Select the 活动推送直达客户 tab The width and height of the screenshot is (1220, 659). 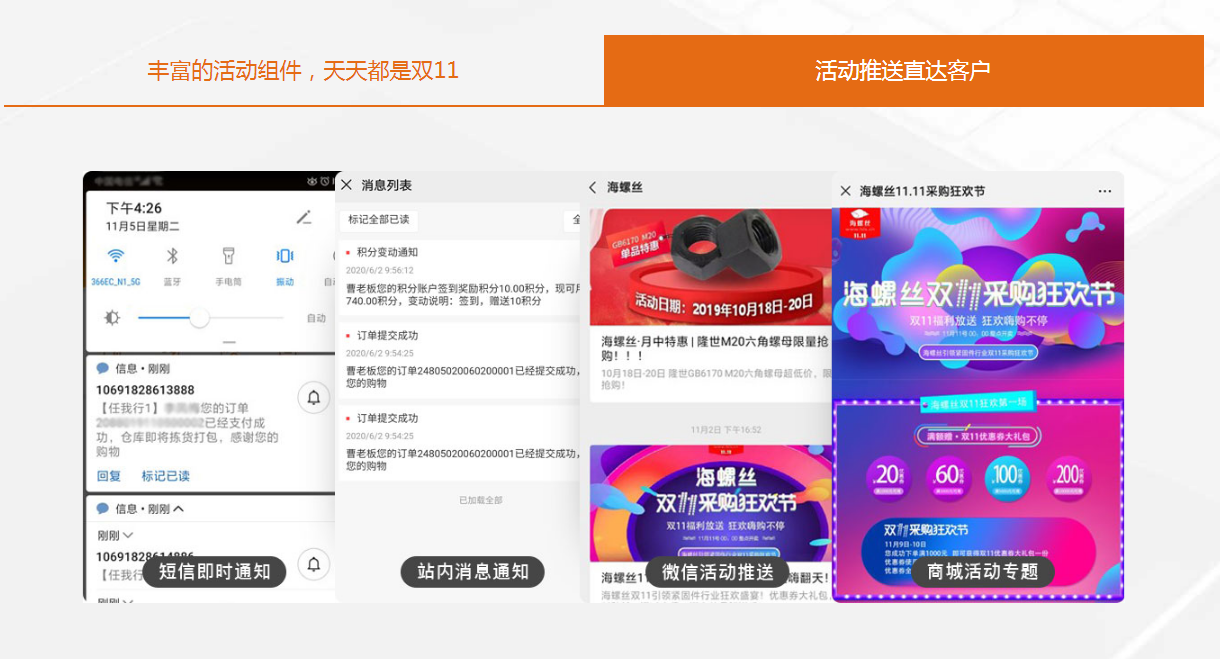coord(903,71)
